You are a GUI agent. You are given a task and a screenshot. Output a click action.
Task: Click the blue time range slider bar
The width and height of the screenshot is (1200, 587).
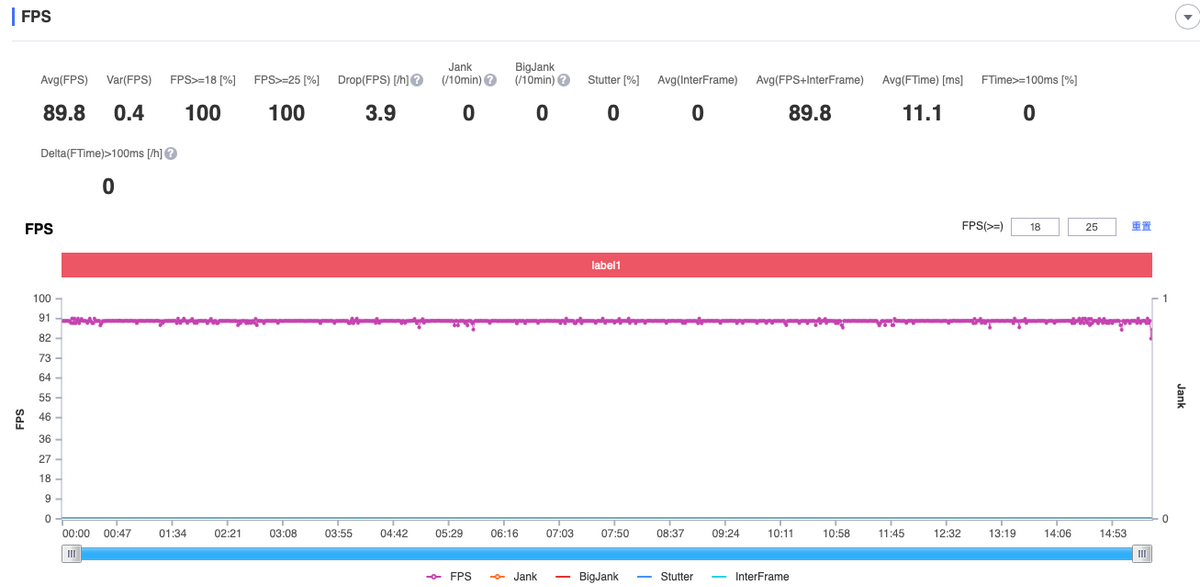(x=607, y=553)
